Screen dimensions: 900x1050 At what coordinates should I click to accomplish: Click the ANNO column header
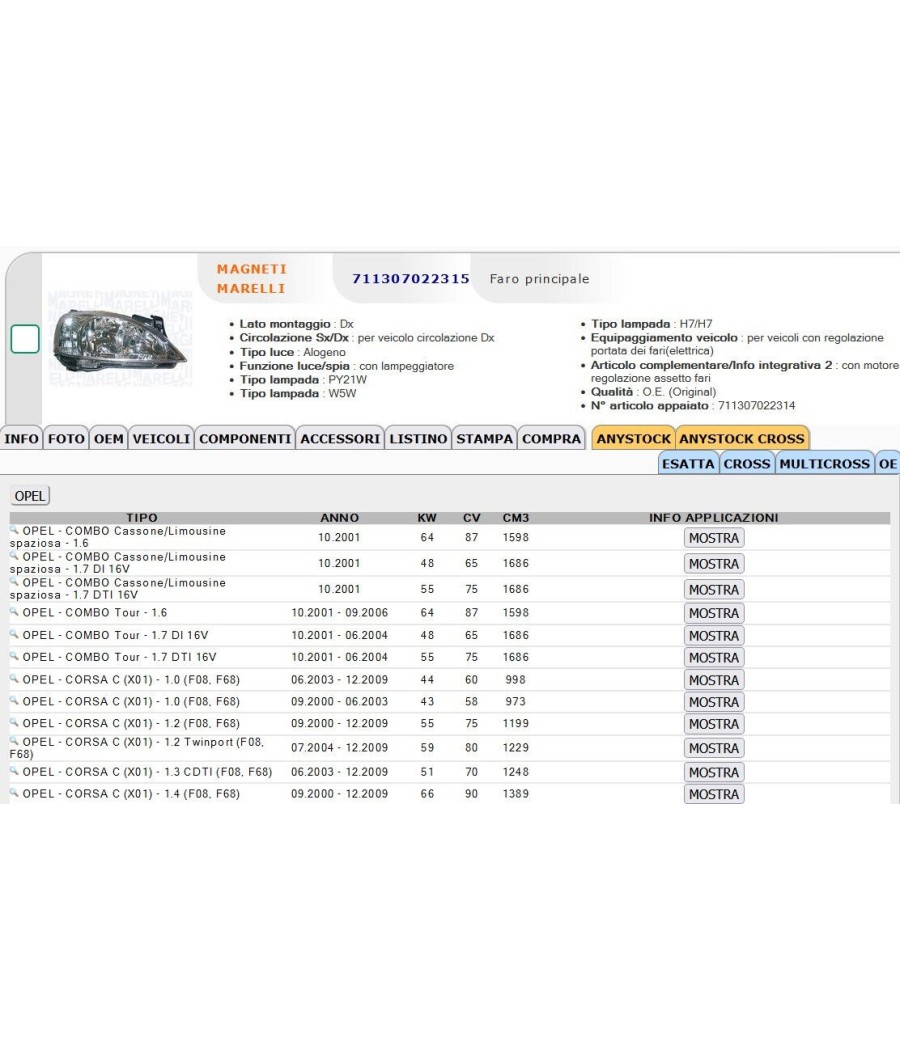(340, 518)
